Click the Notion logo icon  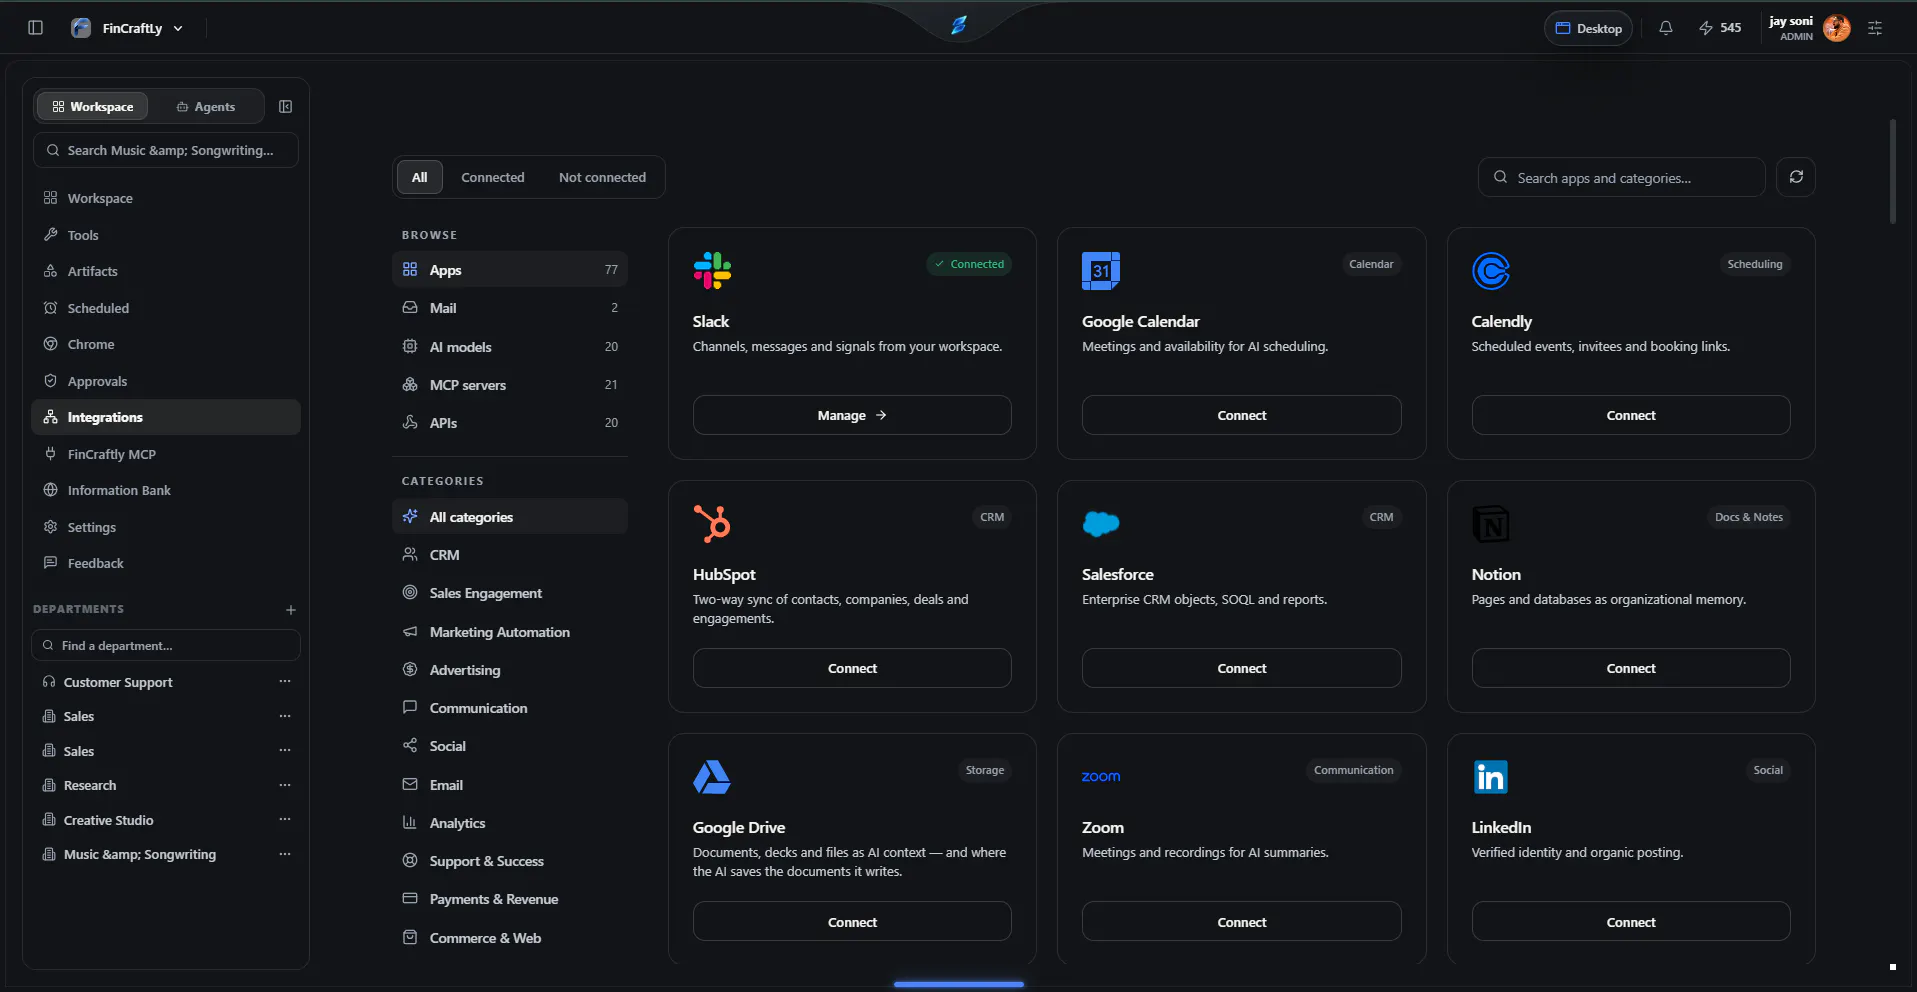(1491, 523)
